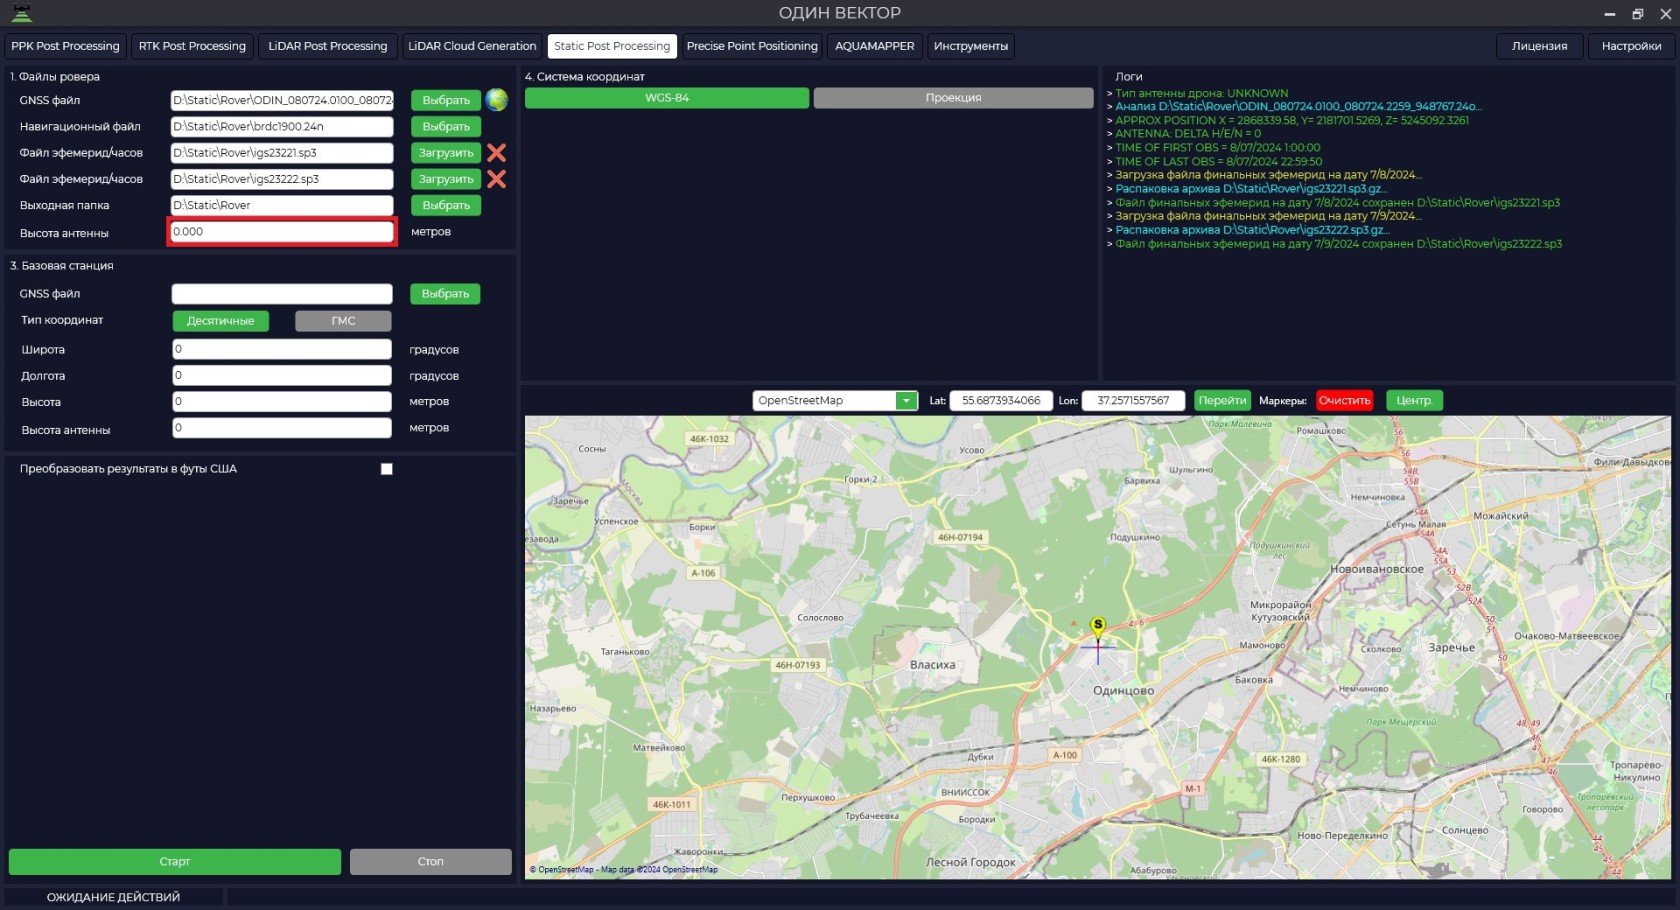Click Выбрать for base station GNSS file

click(x=445, y=294)
